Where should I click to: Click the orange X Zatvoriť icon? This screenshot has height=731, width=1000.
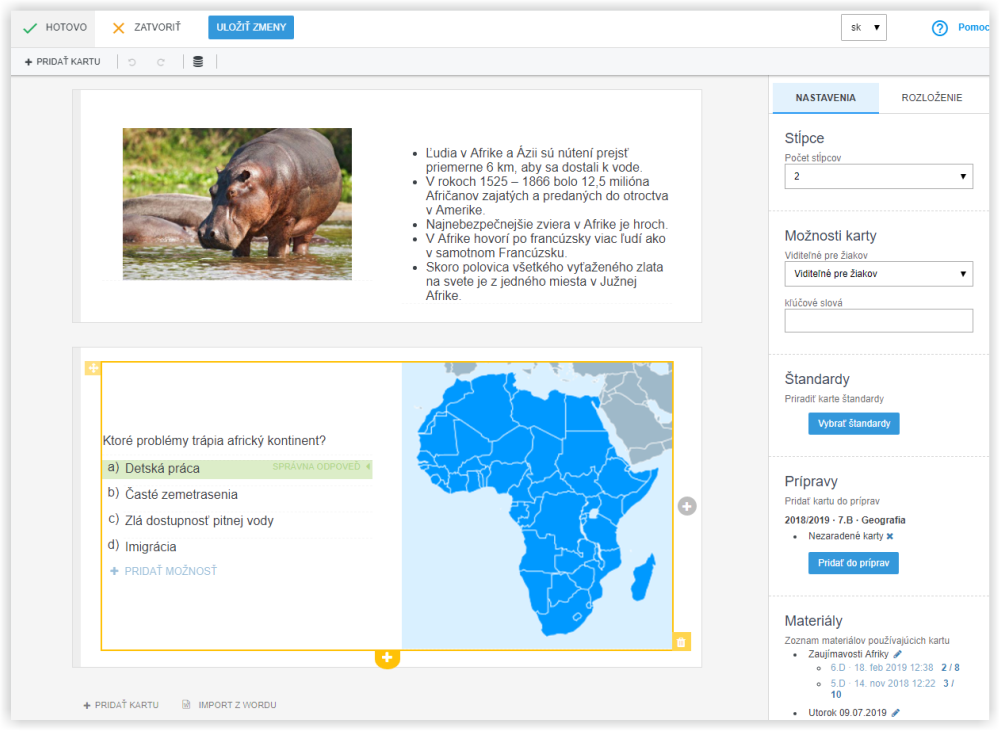coord(118,28)
